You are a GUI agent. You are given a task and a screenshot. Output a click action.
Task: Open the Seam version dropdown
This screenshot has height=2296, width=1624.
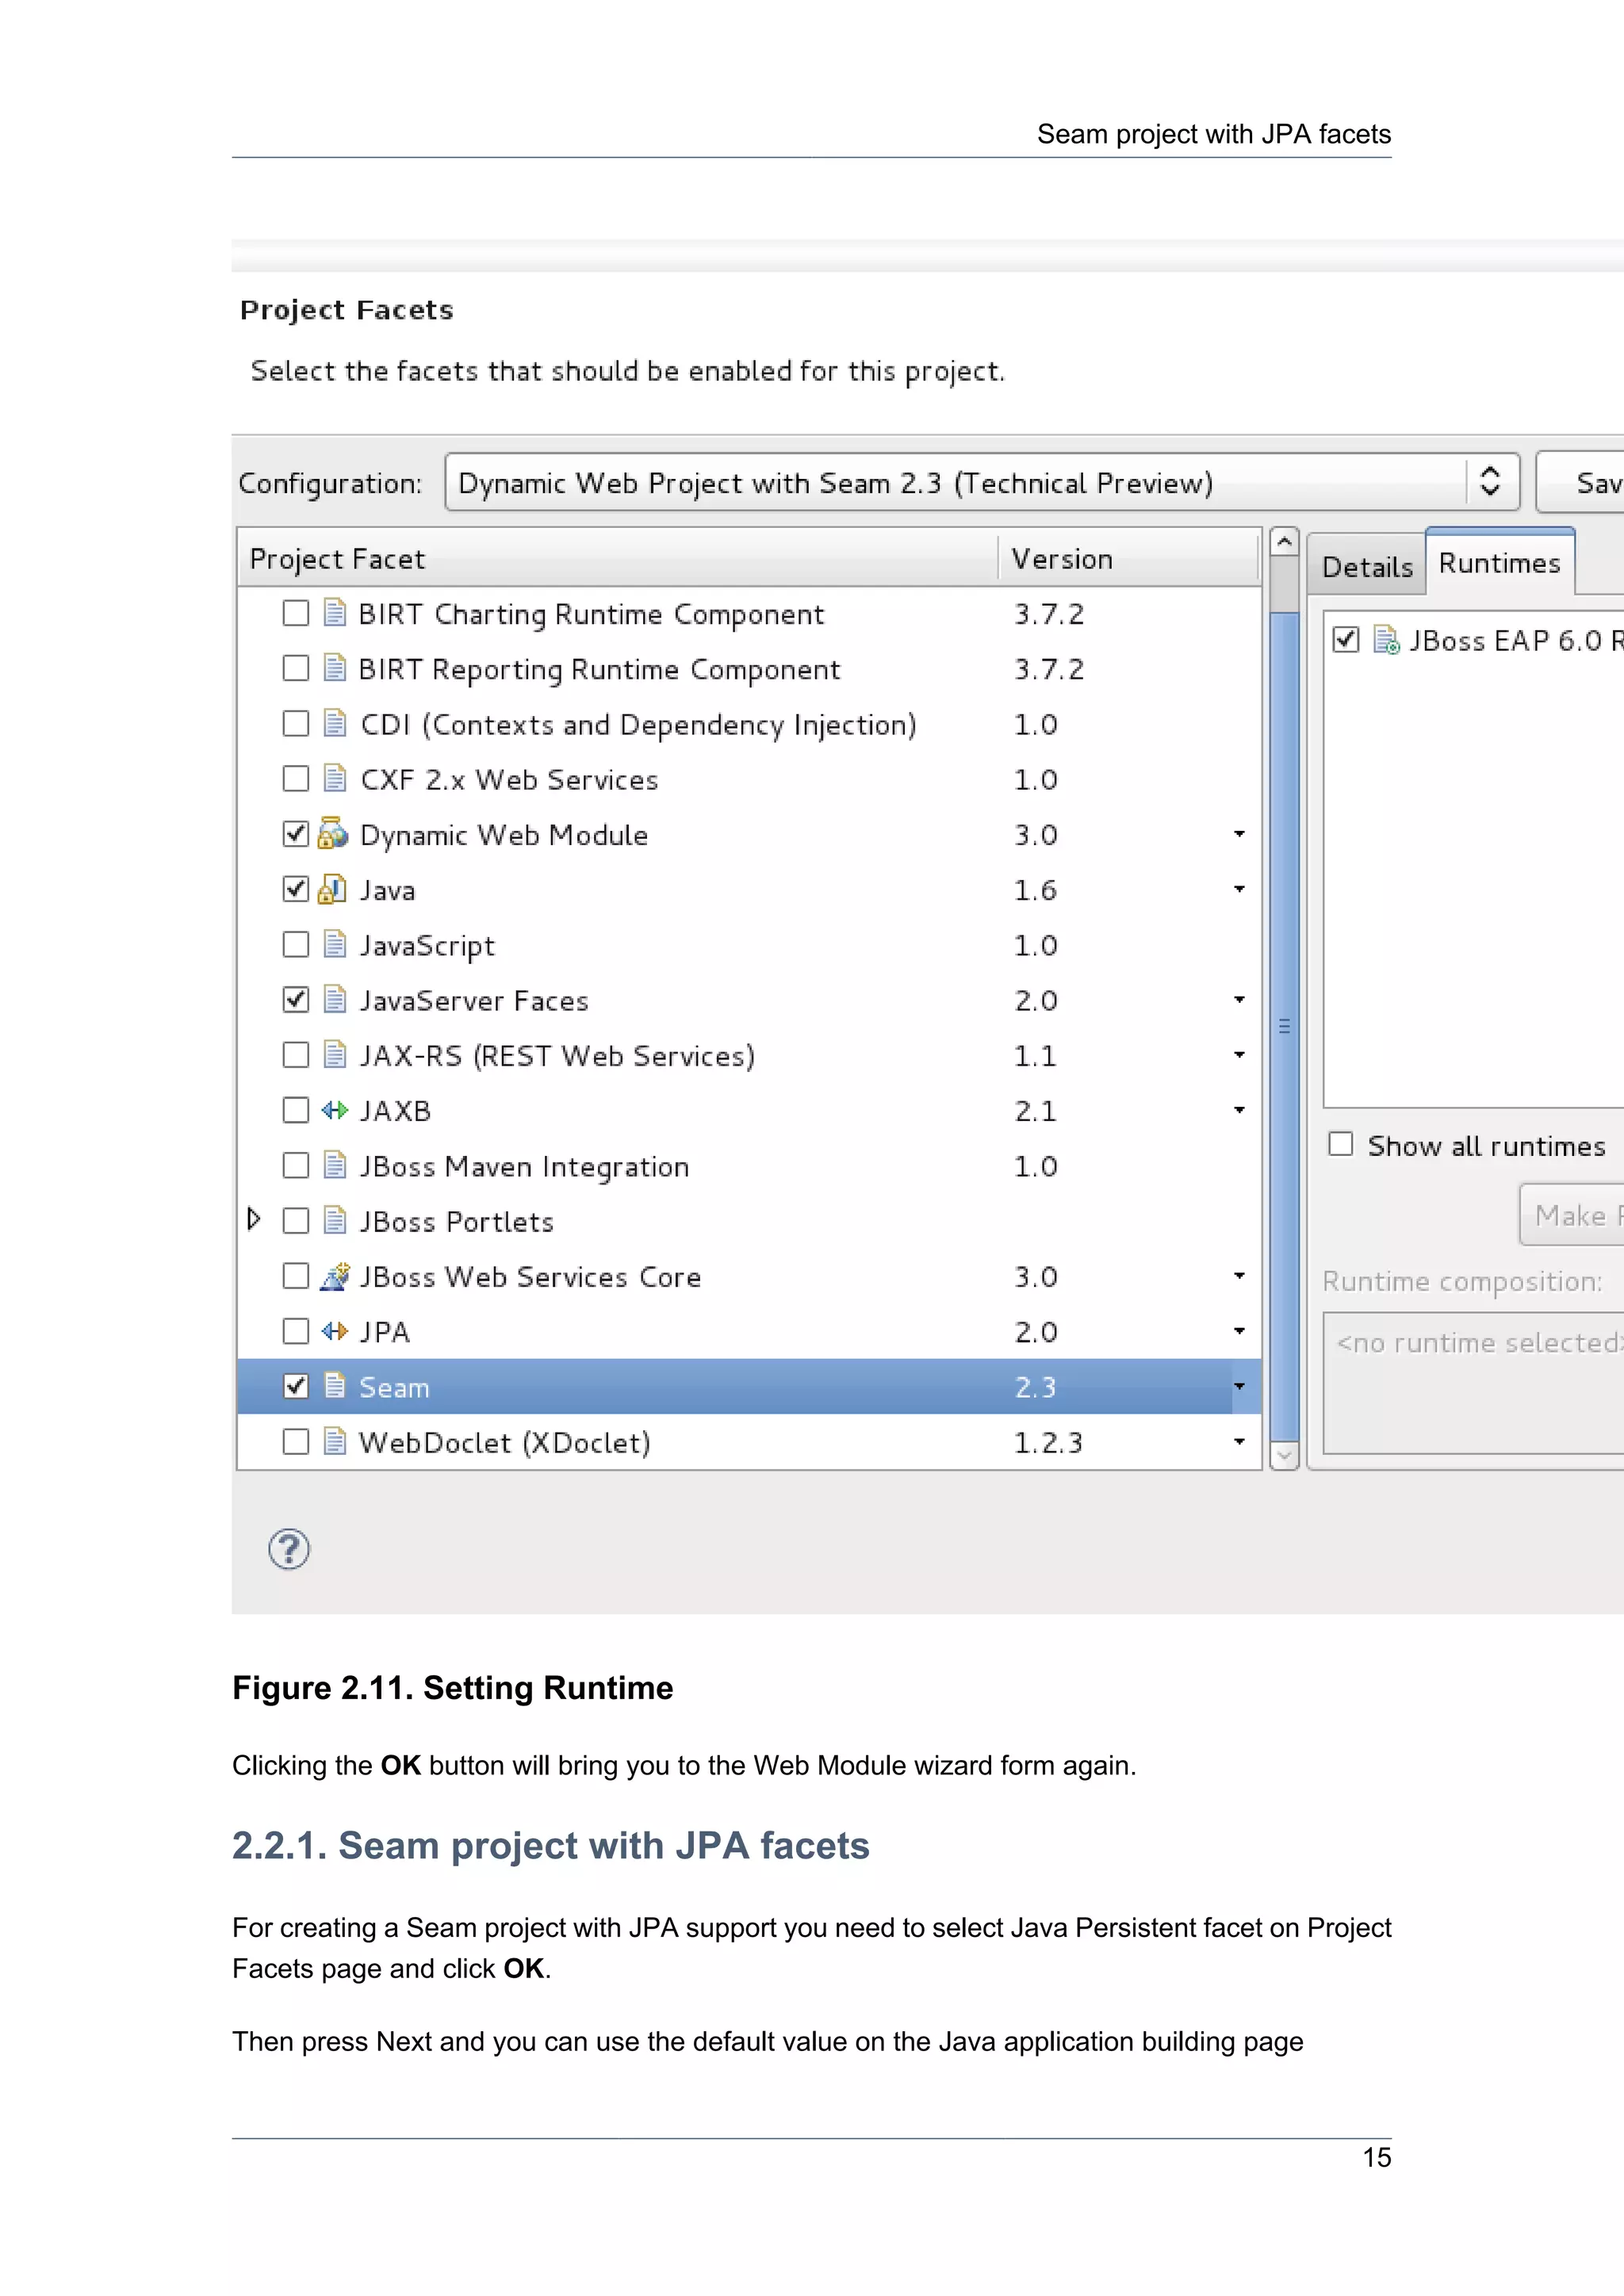pyautogui.click(x=1239, y=1387)
